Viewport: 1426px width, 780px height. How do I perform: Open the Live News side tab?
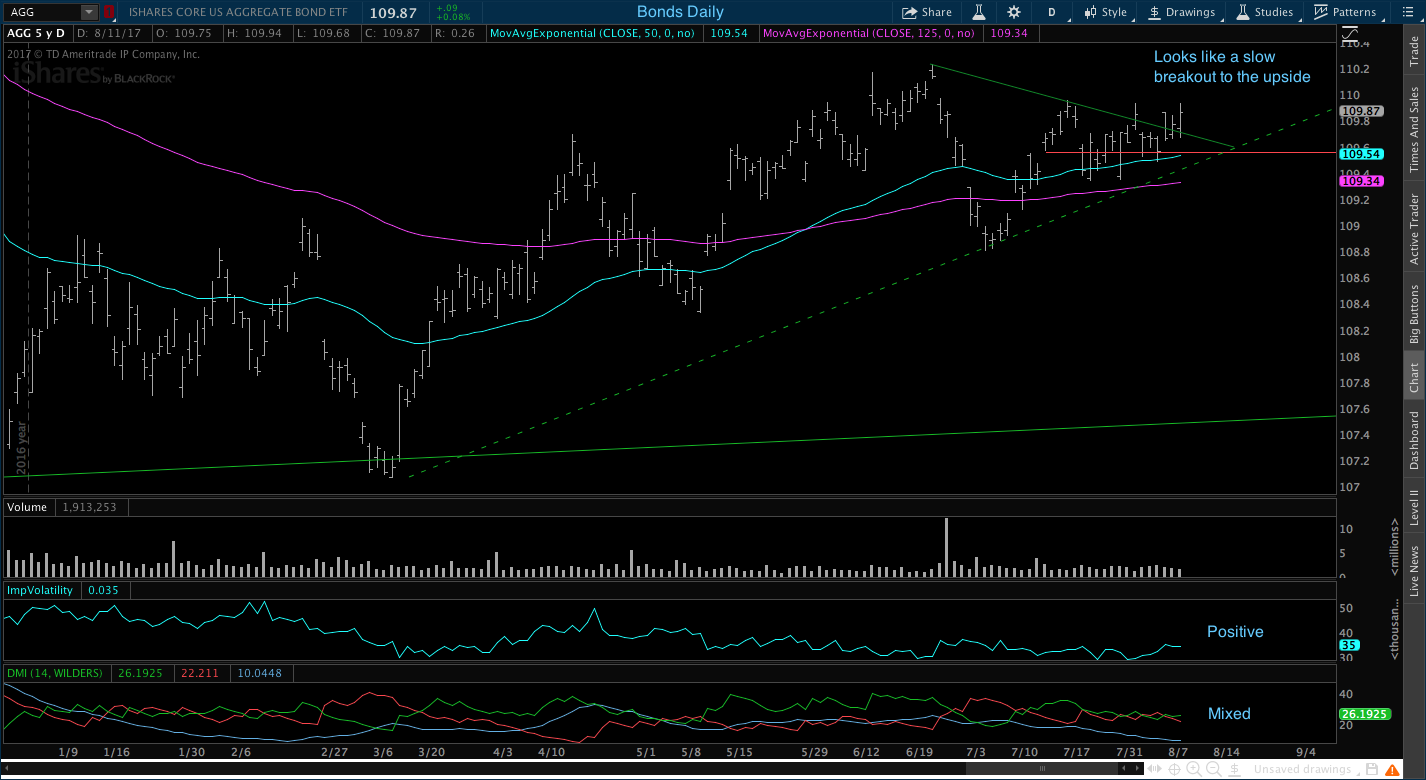(1414, 571)
